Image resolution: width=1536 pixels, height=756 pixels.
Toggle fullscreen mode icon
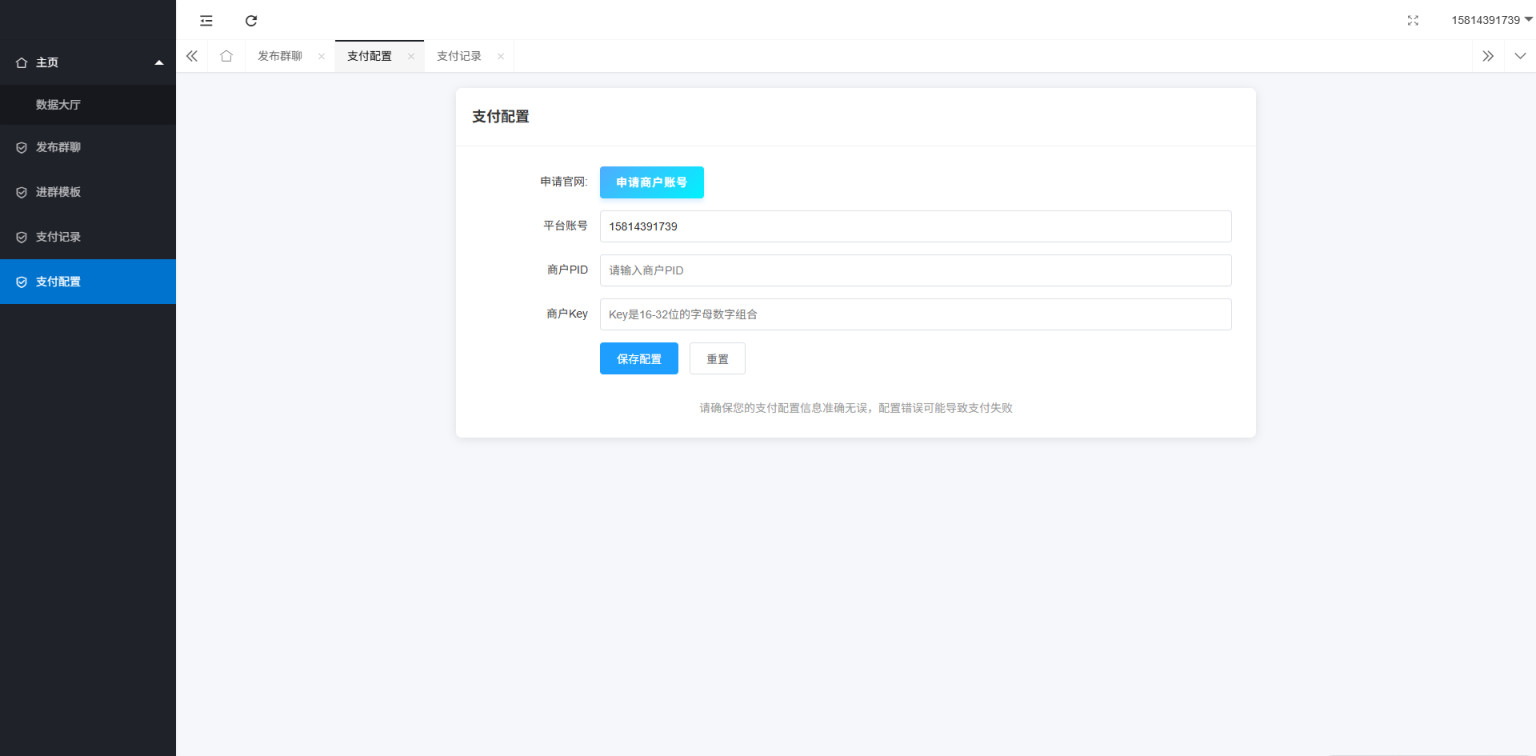(x=1413, y=20)
